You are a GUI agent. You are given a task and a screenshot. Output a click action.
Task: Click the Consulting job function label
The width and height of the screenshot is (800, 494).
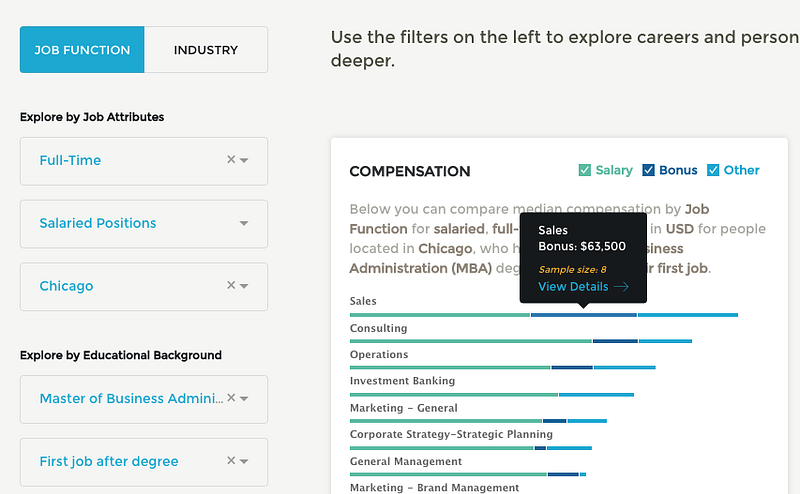click(378, 328)
